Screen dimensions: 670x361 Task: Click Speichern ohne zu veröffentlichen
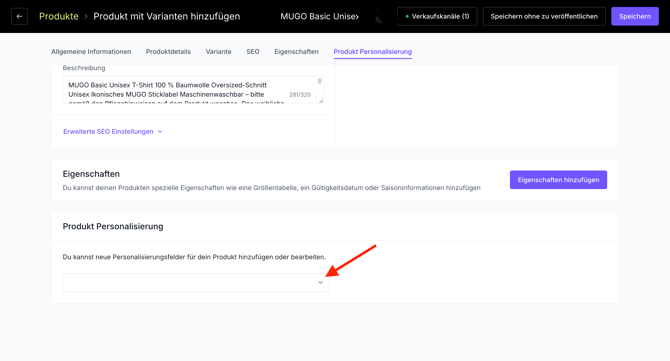click(544, 16)
